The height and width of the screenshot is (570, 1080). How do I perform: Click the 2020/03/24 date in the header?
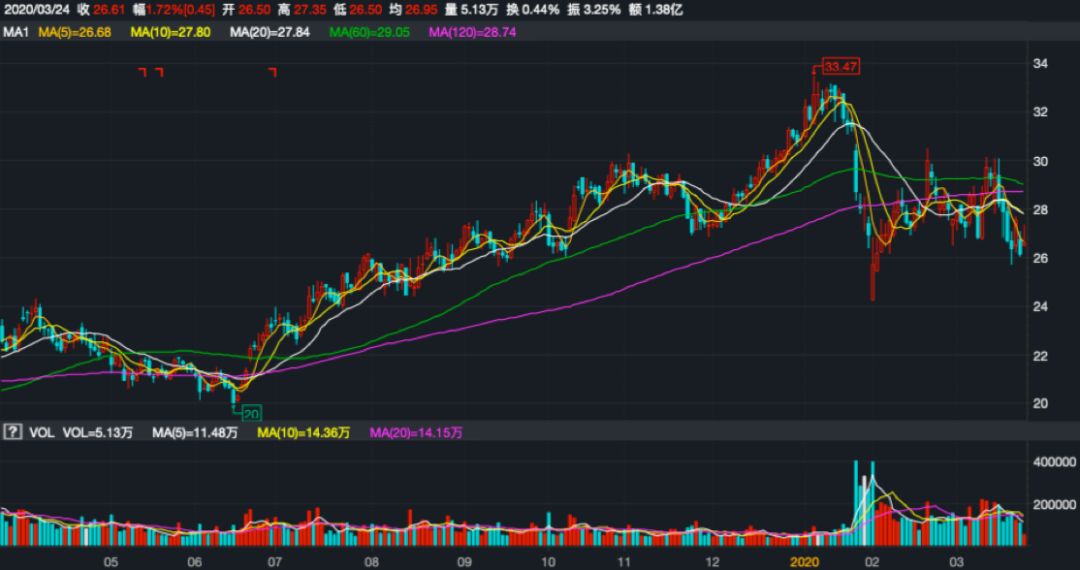pos(36,9)
